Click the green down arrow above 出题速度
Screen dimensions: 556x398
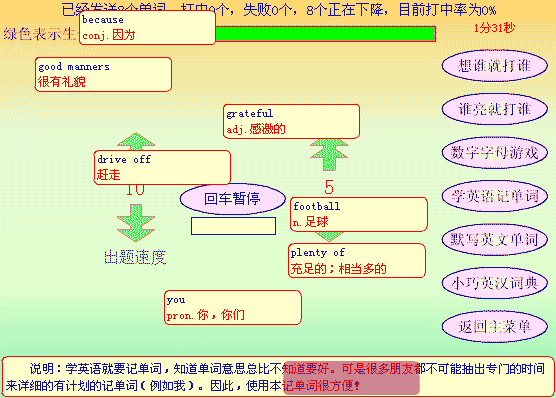(x=136, y=223)
